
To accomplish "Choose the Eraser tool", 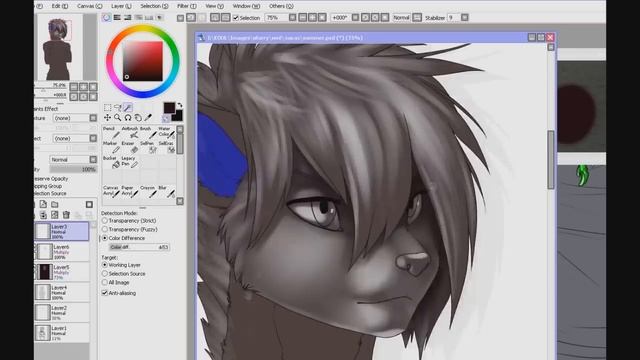I will (x=130, y=147).
